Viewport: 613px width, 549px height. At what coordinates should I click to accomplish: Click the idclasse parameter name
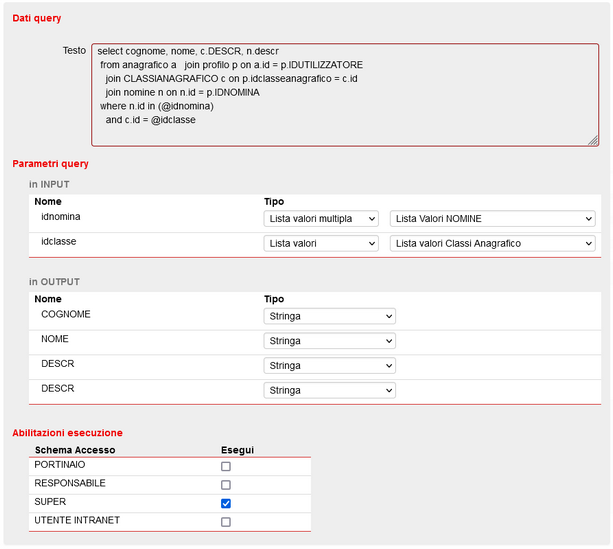59,241
